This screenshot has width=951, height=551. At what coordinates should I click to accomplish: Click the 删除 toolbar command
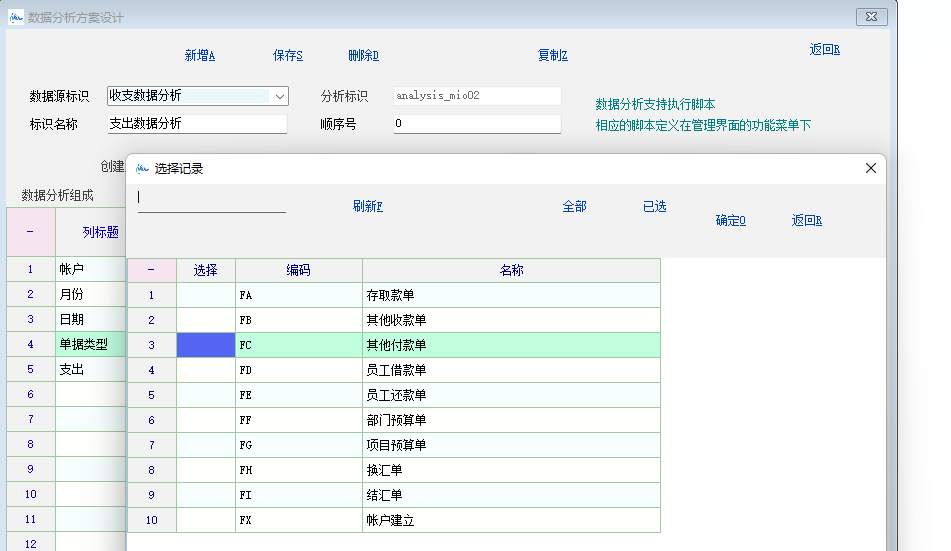click(x=363, y=56)
